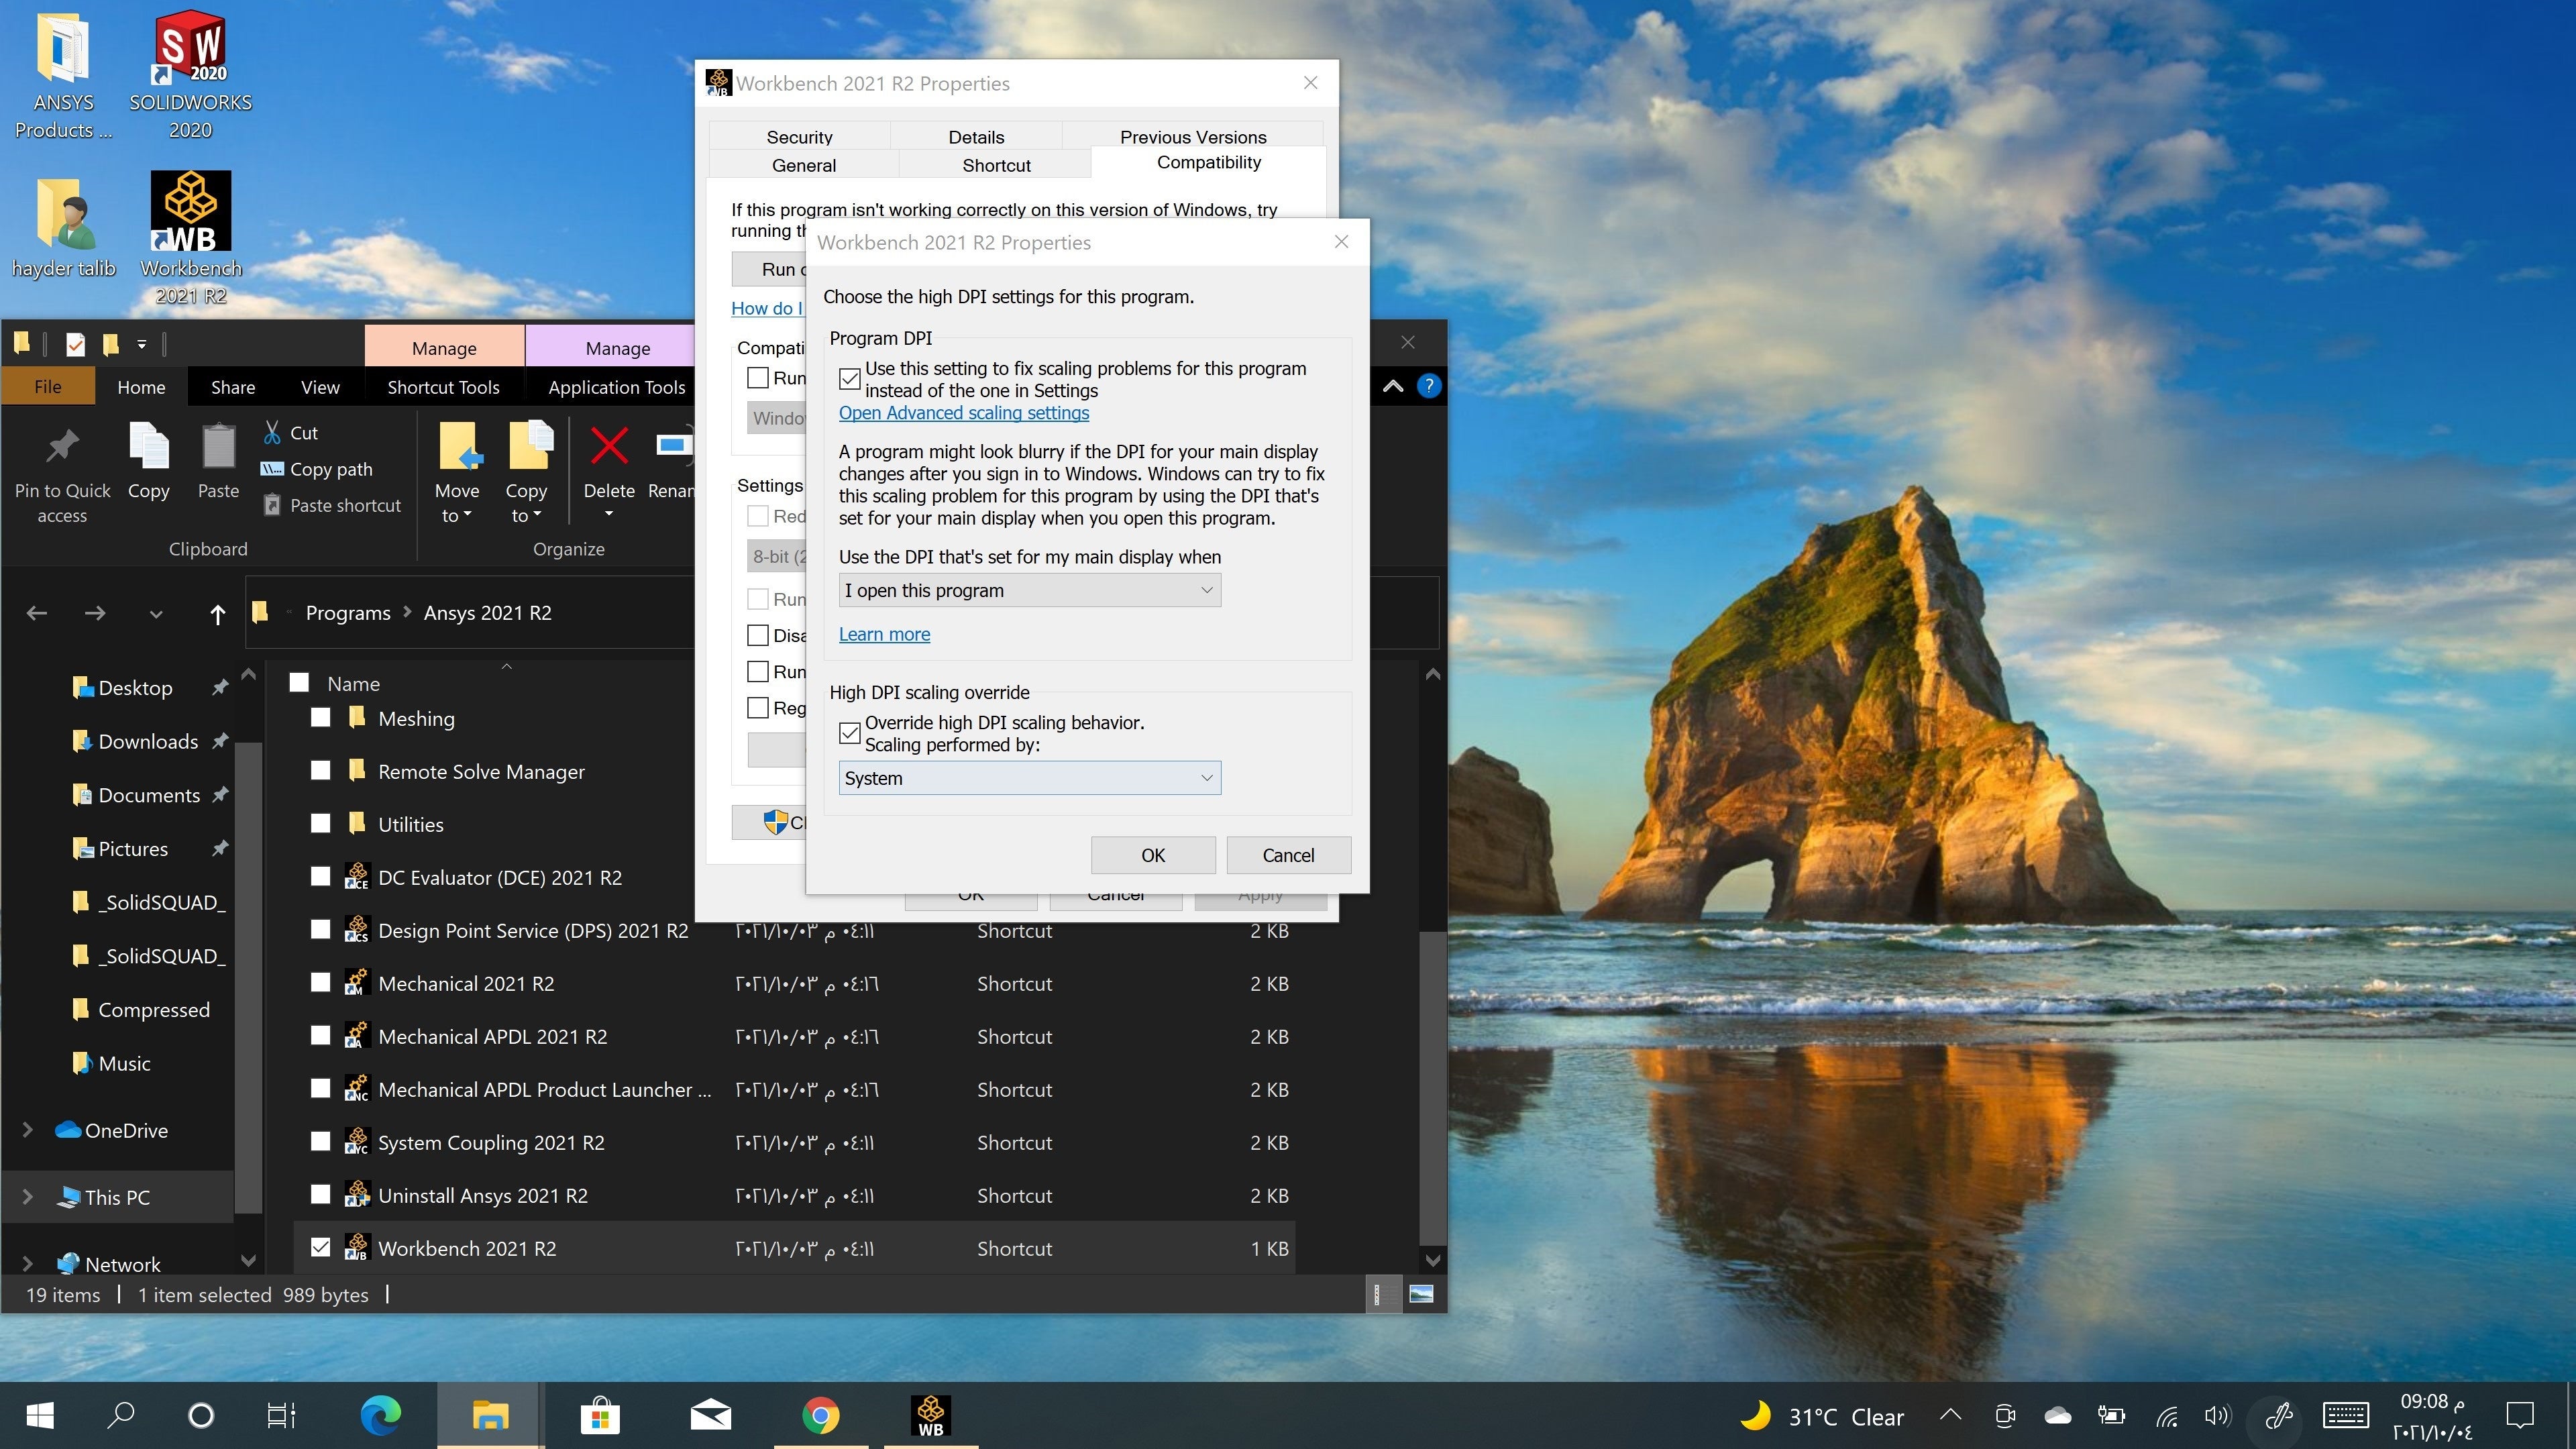Check the Utilities folder checkbox

320,824
